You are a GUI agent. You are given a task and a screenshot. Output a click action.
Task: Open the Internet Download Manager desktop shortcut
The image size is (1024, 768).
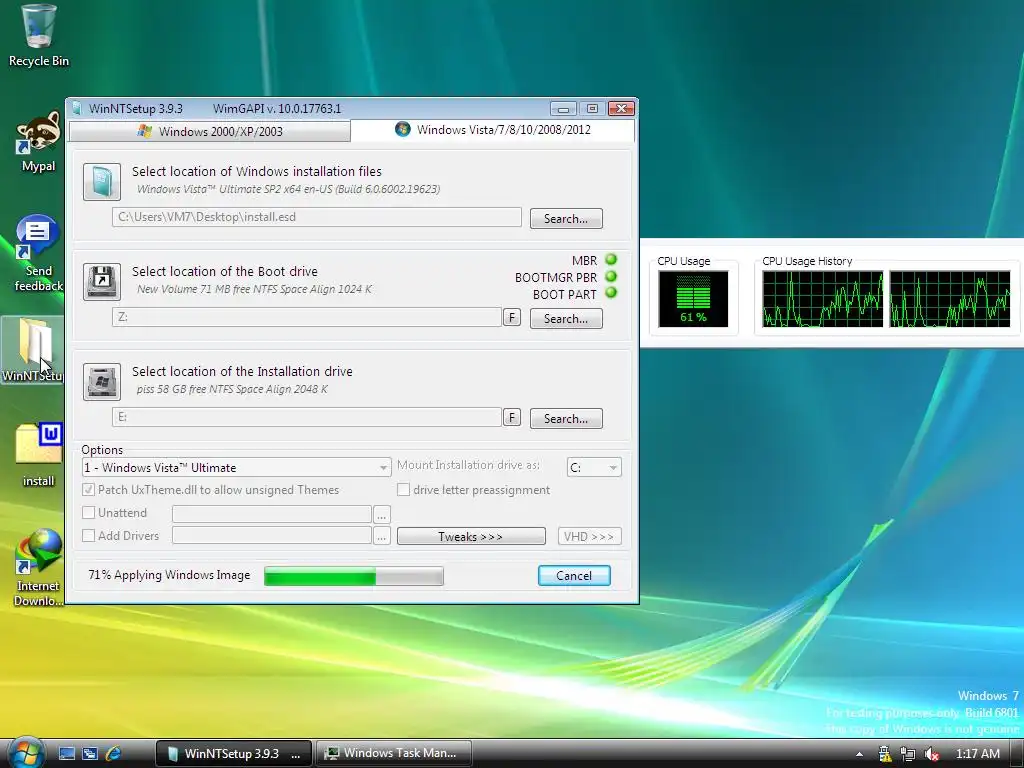pyautogui.click(x=38, y=568)
